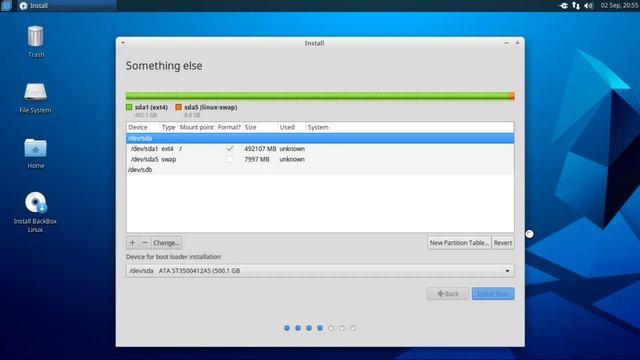
Task: Open the power indicator tray icon
Action: [563, 5]
